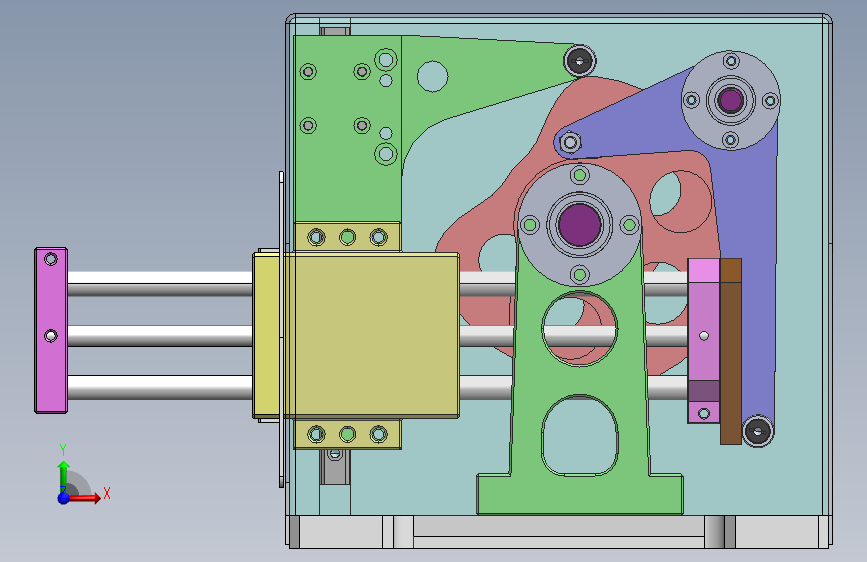The width and height of the screenshot is (867, 562).
Task: Select the top guide rod left of the slider
Action: click(160, 283)
